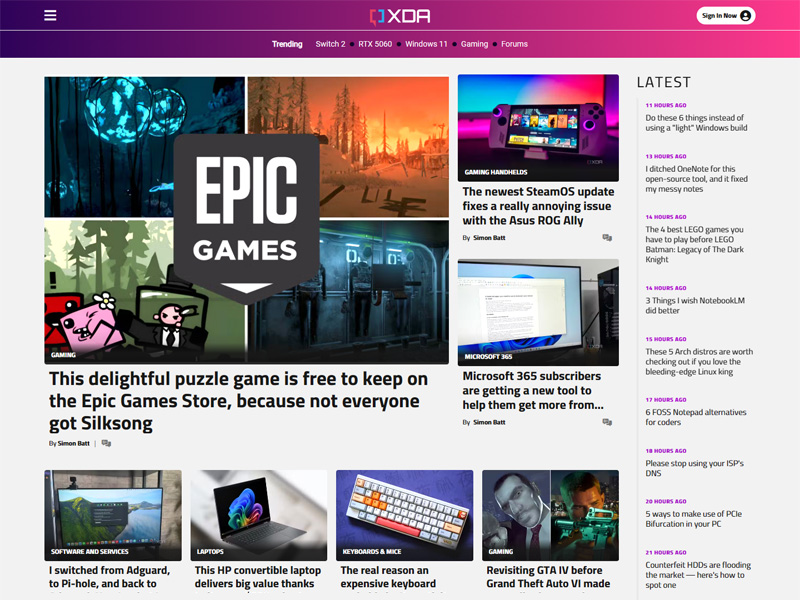
Task: Go to Forums from trending bar
Action: [x=514, y=44]
